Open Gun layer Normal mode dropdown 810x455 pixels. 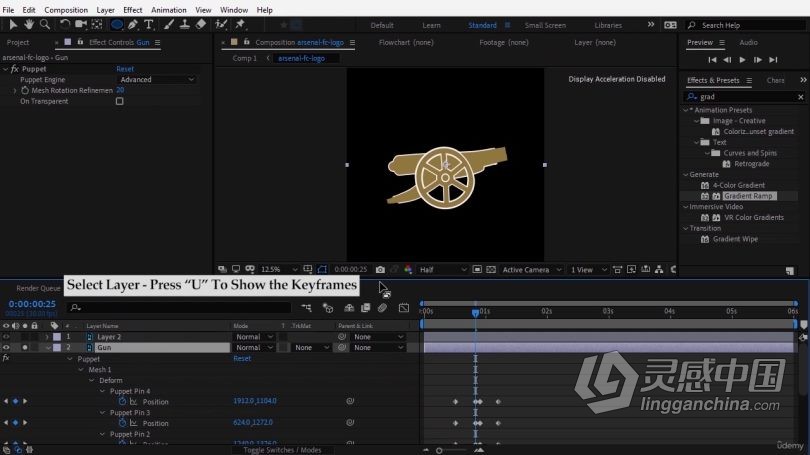tap(254, 348)
